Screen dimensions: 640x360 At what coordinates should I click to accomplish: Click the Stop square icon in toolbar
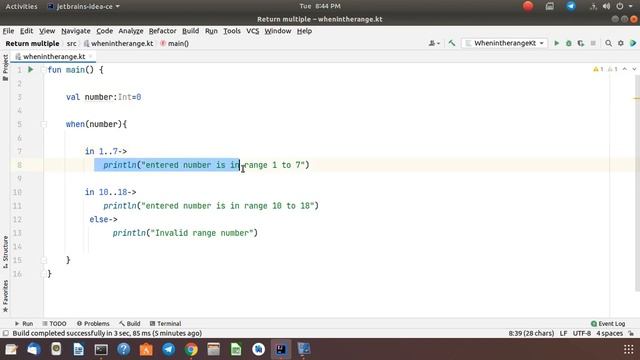pyautogui.click(x=593, y=43)
